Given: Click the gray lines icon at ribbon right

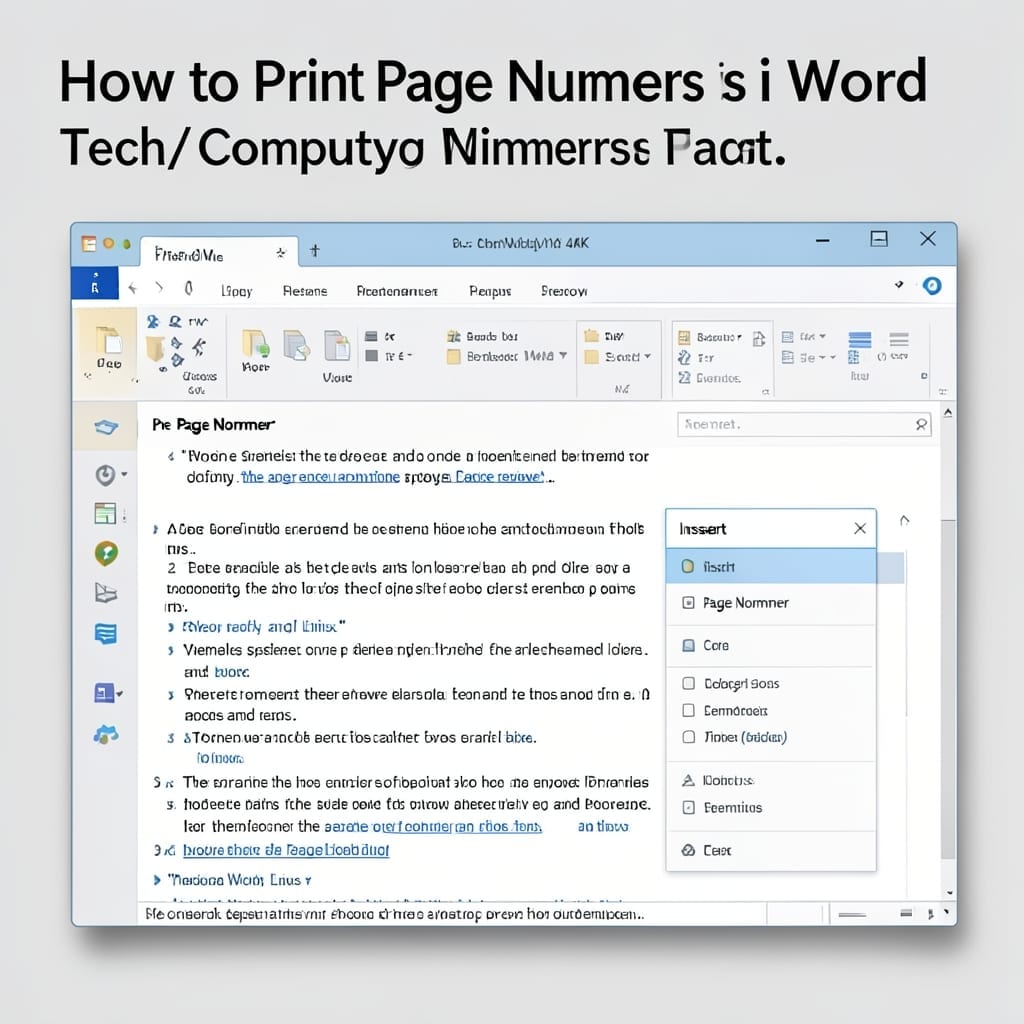Looking at the screenshot, I should 899,340.
